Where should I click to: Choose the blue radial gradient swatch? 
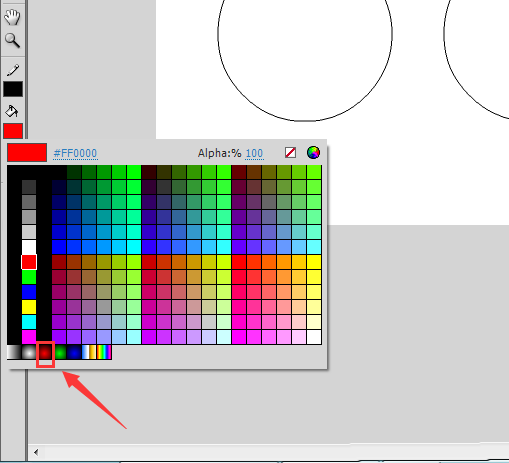pyautogui.click(x=75, y=352)
